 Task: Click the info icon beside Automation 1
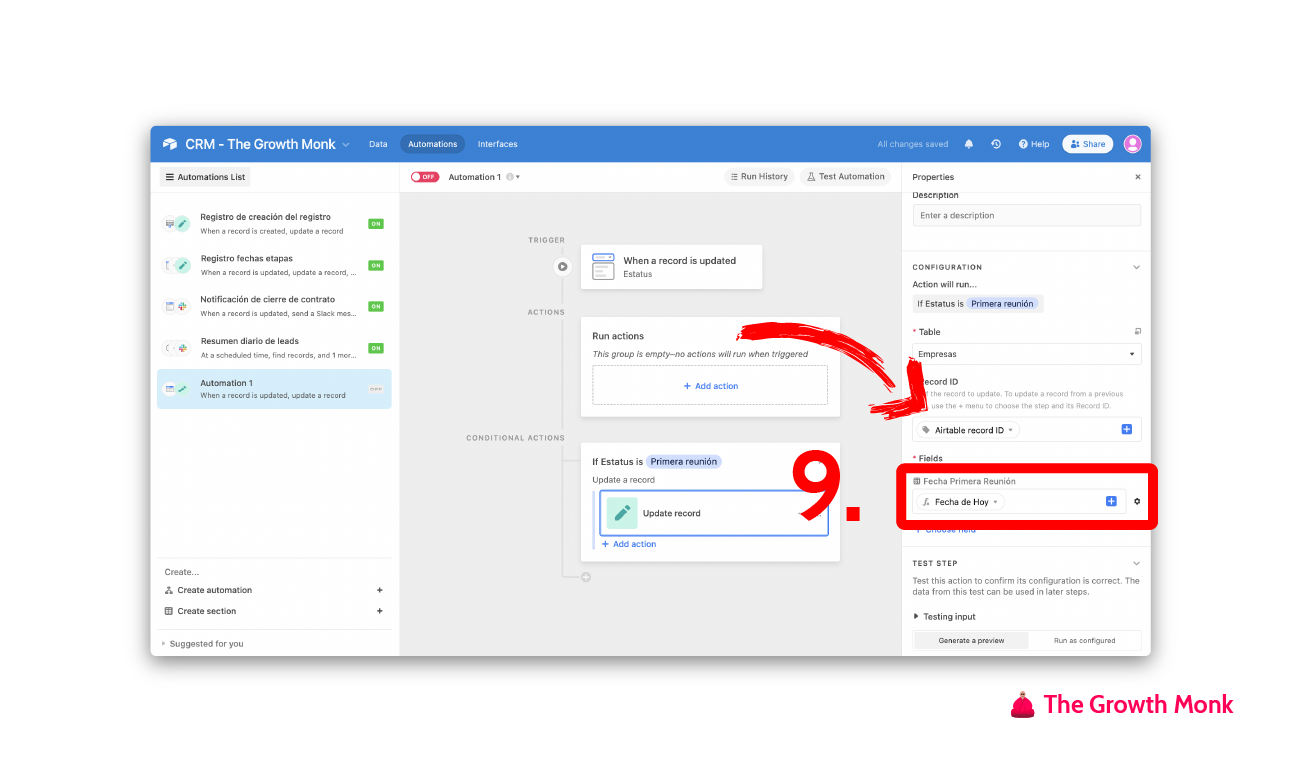pos(509,177)
